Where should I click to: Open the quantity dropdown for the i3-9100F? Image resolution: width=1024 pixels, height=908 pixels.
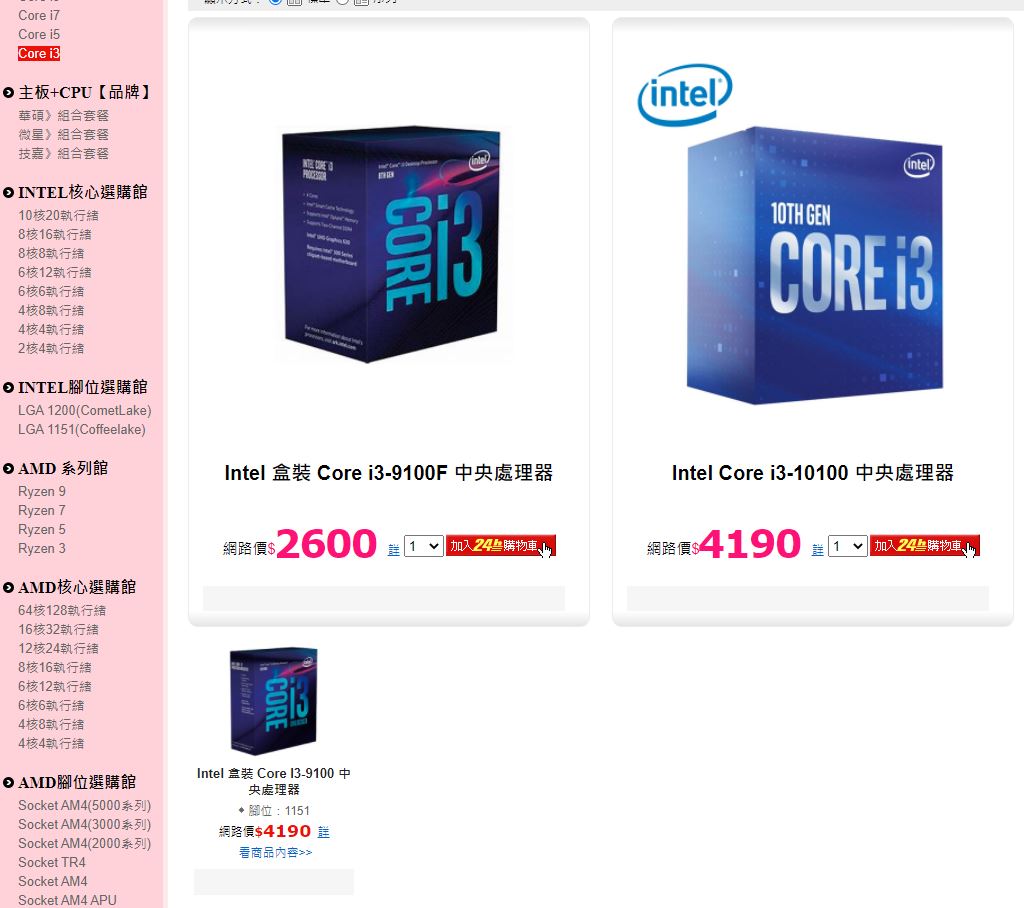coord(423,546)
